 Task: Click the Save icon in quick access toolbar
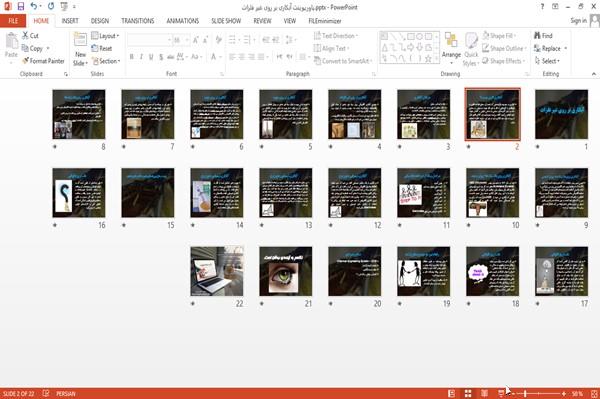pos(21,7)
